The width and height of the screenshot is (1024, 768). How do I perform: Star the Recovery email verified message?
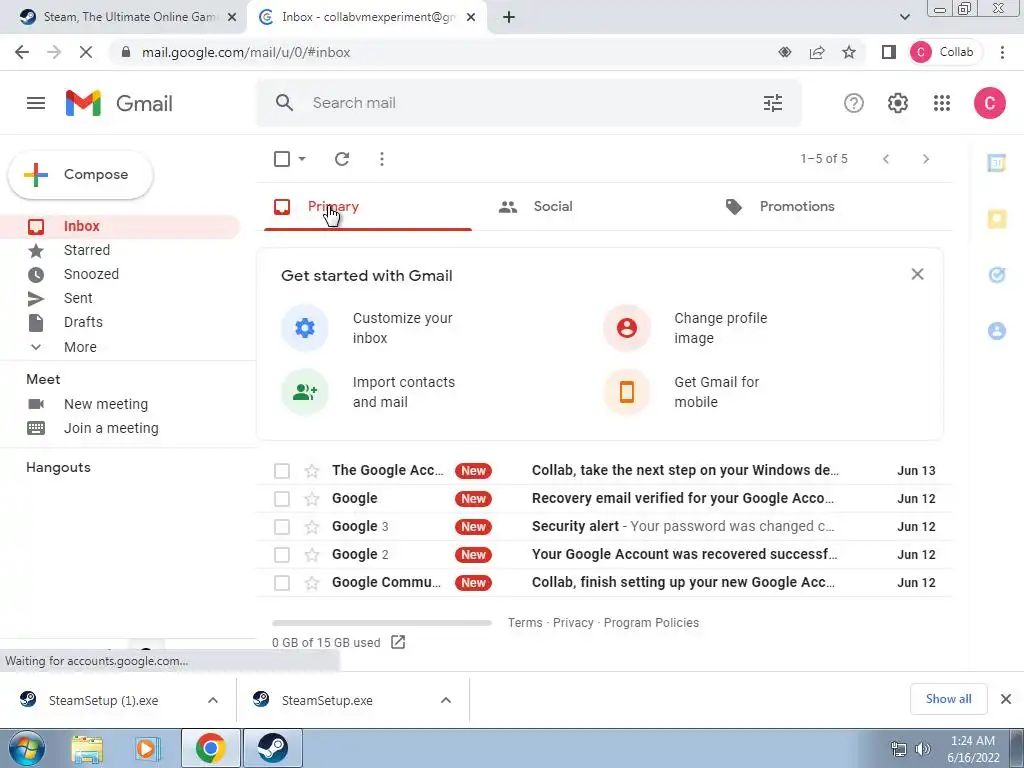click(312, 498)
